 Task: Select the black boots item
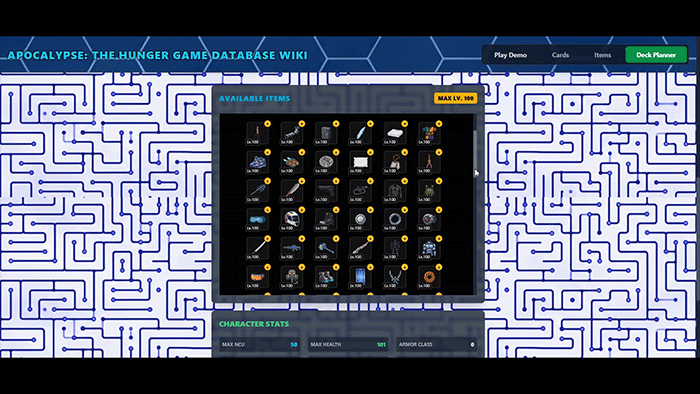point(326,220)
